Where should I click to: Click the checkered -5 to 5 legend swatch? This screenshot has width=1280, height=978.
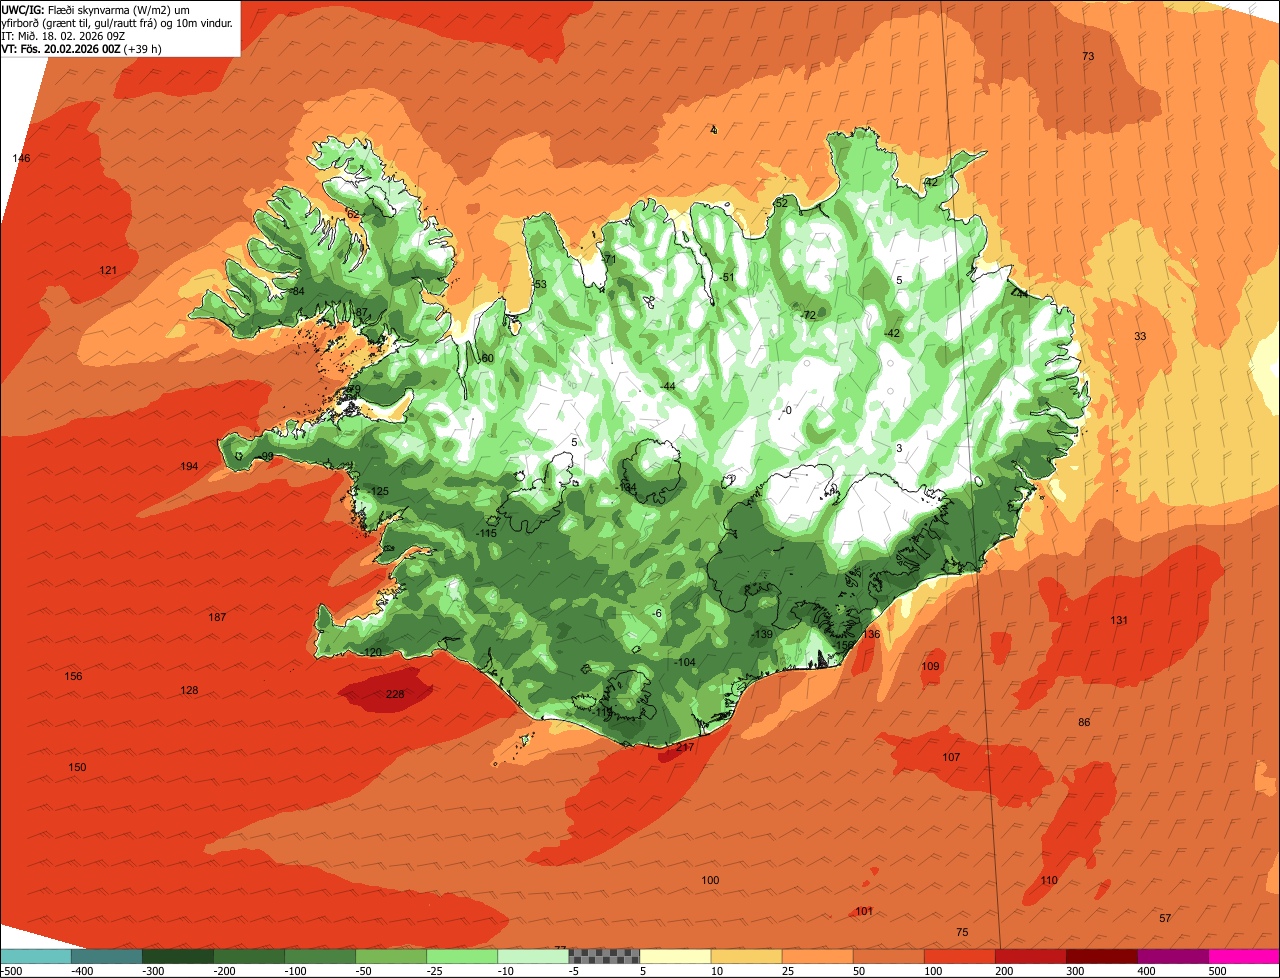click(604, 956)
